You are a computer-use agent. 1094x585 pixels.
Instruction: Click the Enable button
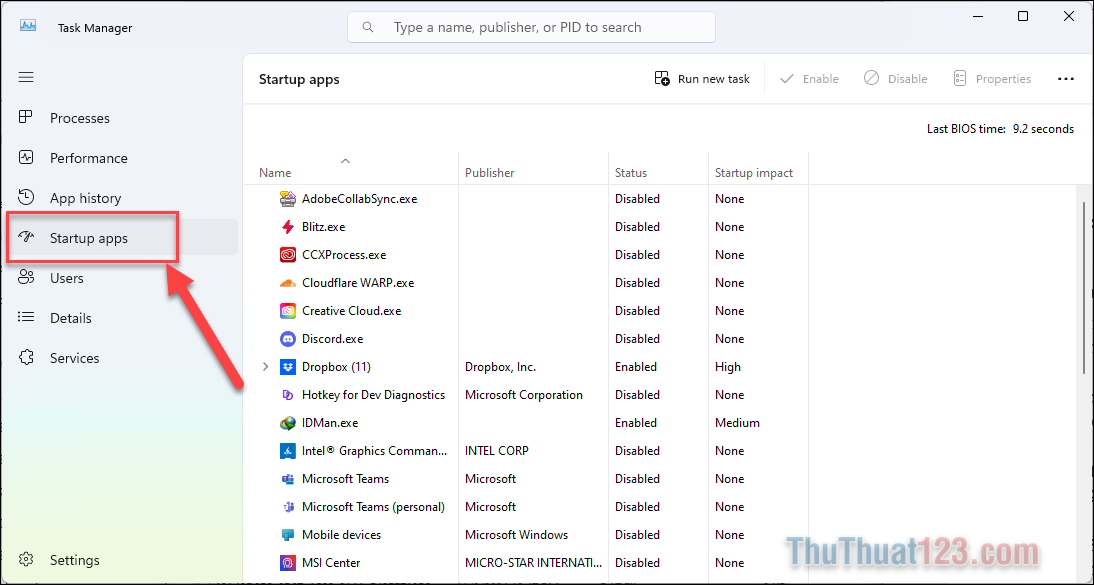[x=809, y=79]
